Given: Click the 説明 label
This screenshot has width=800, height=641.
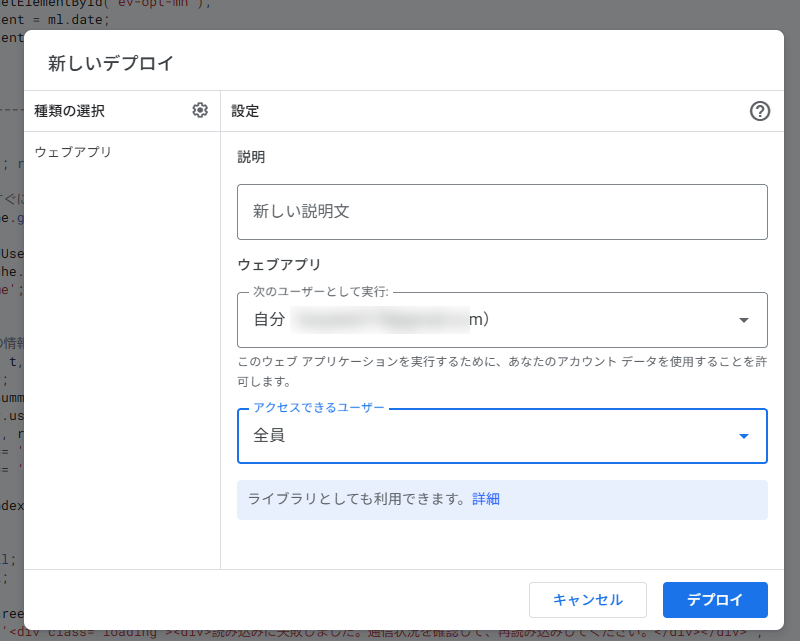Looking at the screenshot, I should click(251, 157).
